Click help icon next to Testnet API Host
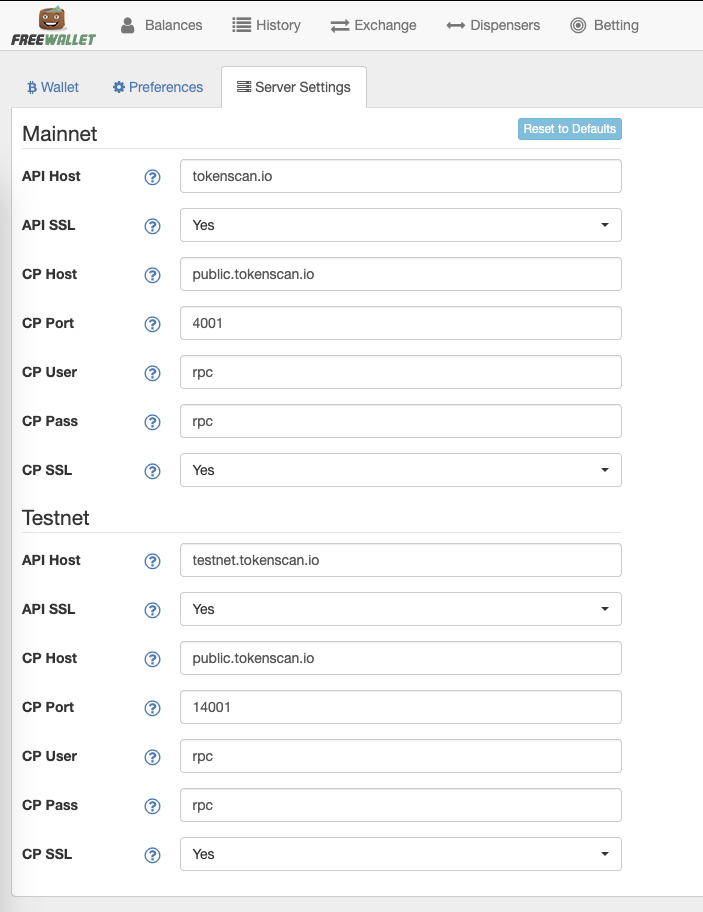Viewport: 703px width, 912px height. click(x=152, y=561)
